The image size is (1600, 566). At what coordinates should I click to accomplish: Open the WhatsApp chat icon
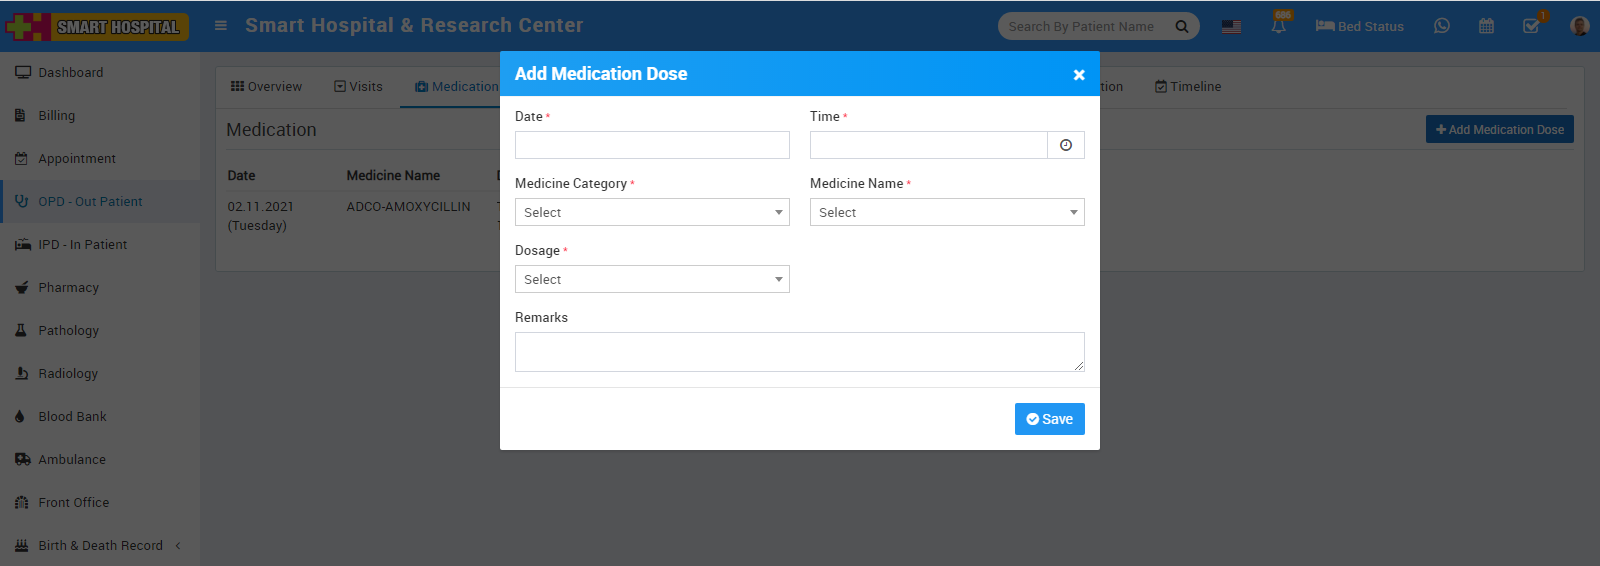[1441, 26]
